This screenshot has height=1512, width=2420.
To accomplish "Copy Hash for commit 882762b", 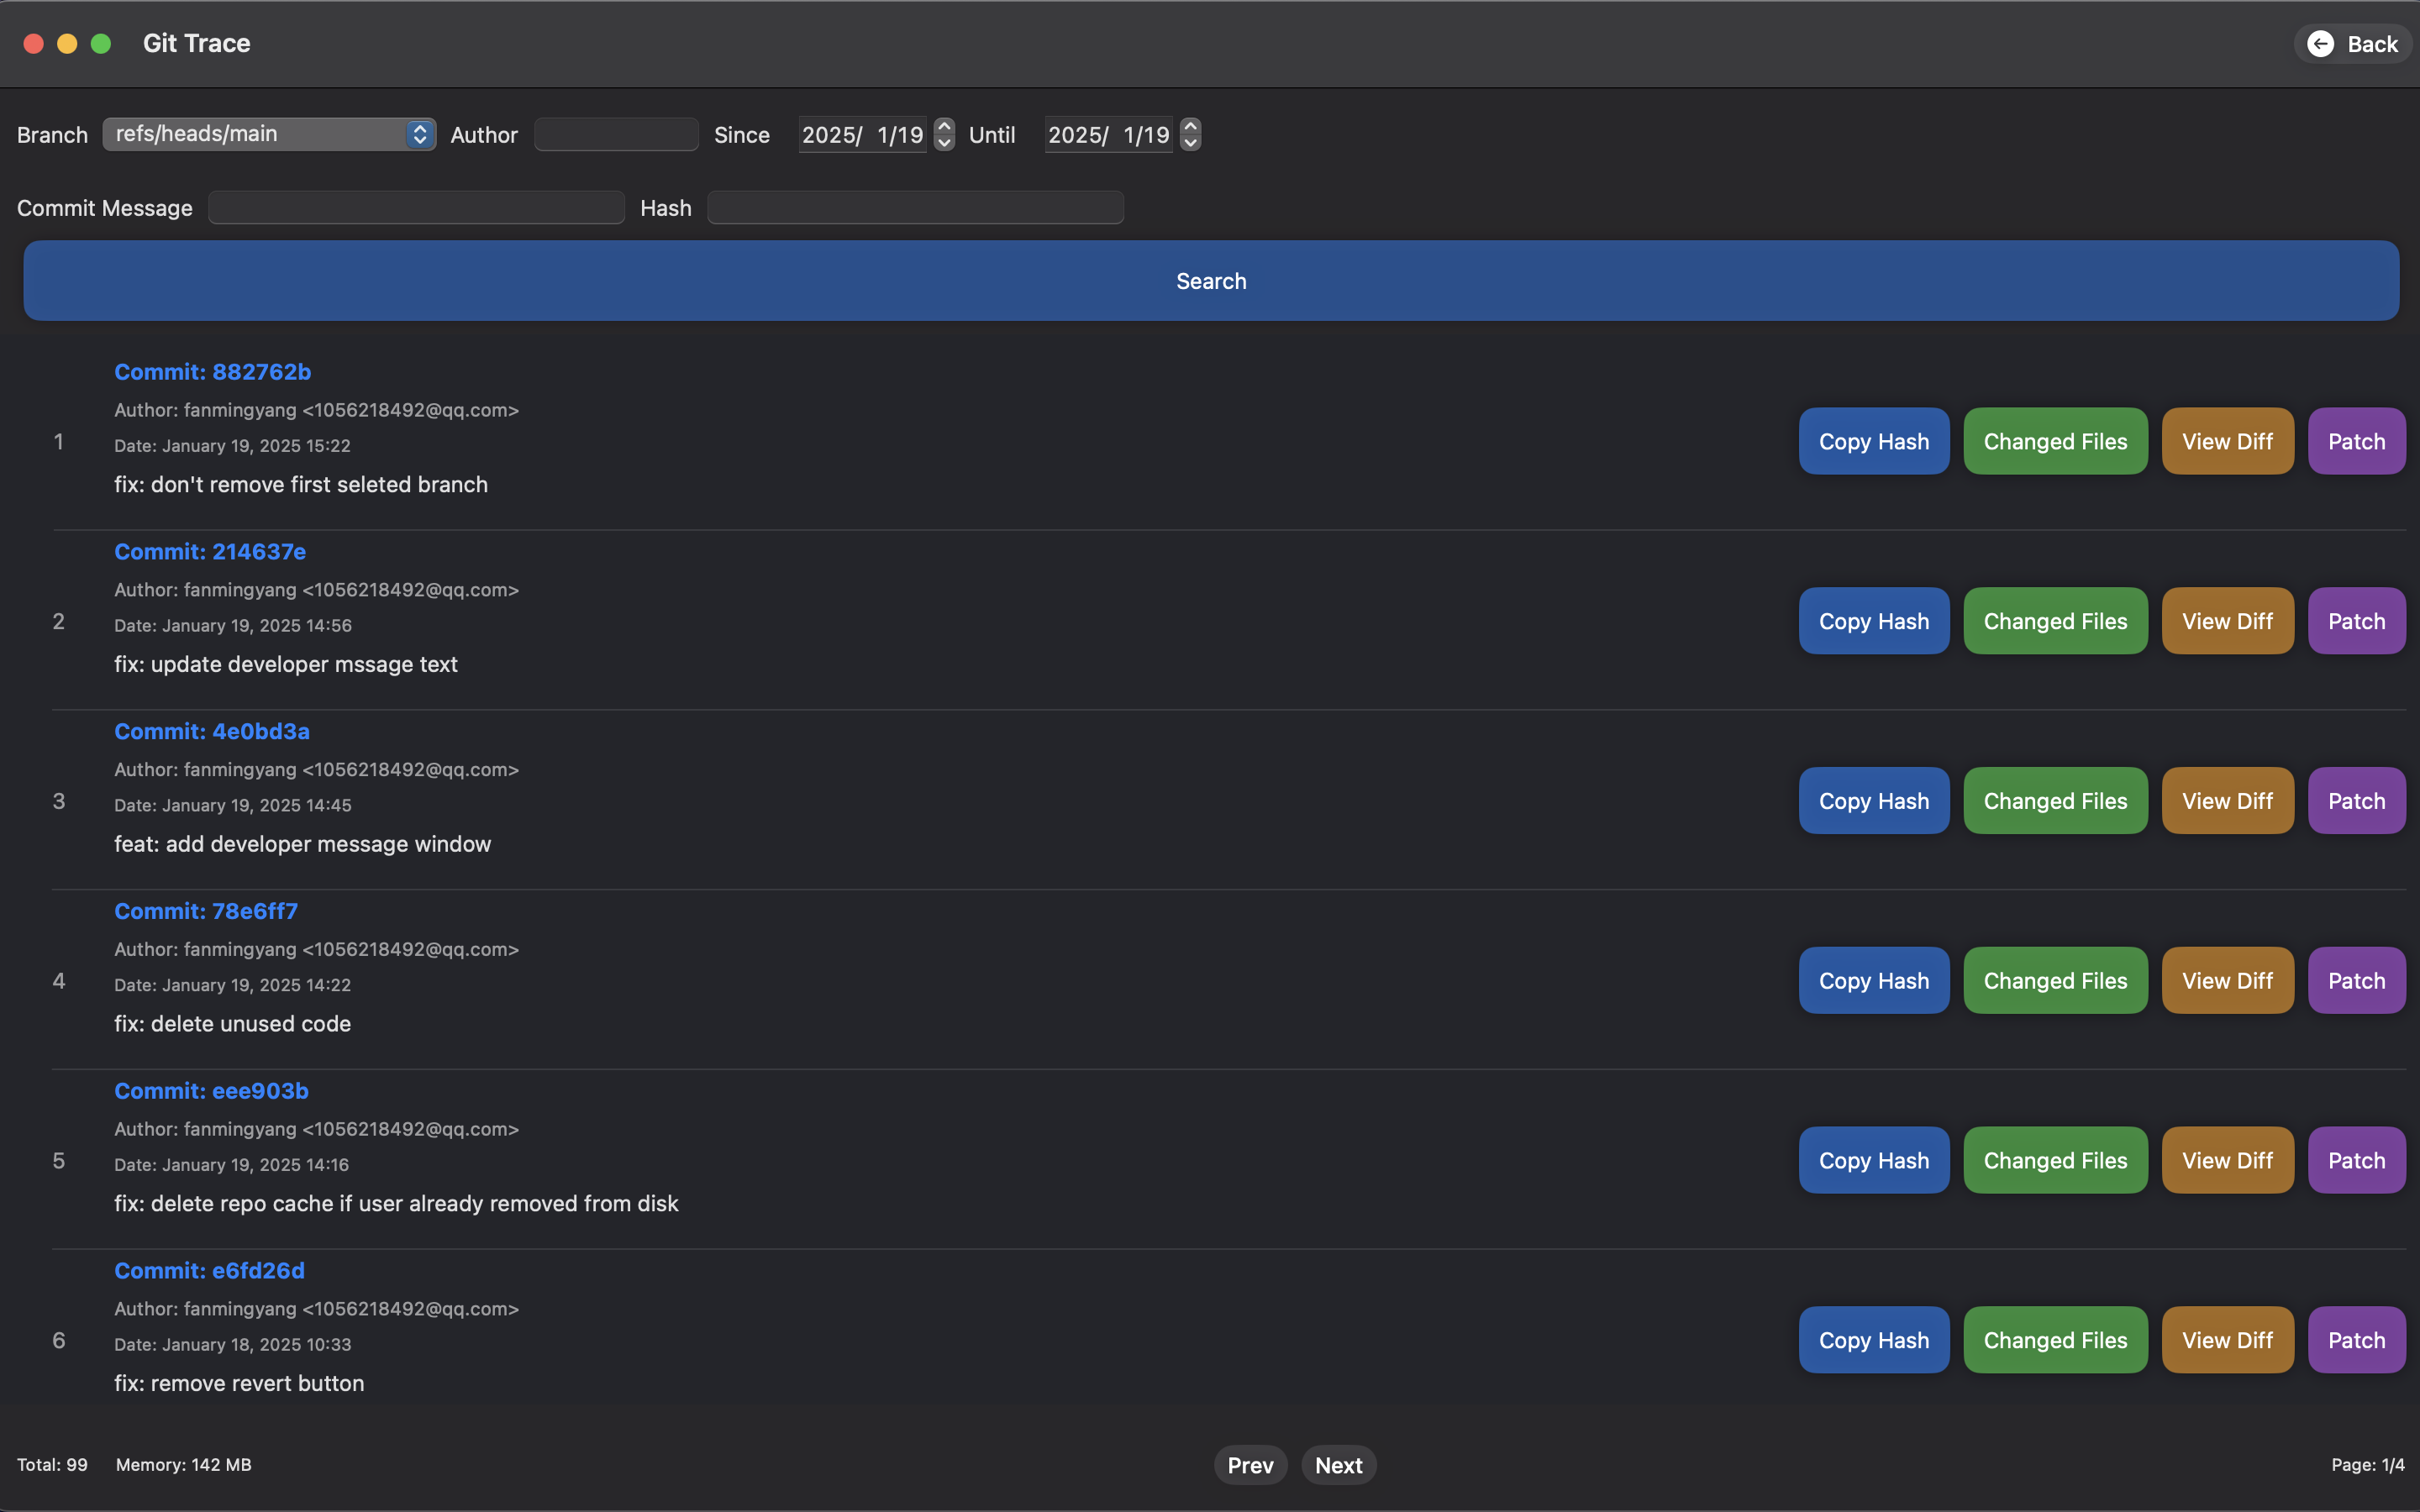I will pos(1873,441).
